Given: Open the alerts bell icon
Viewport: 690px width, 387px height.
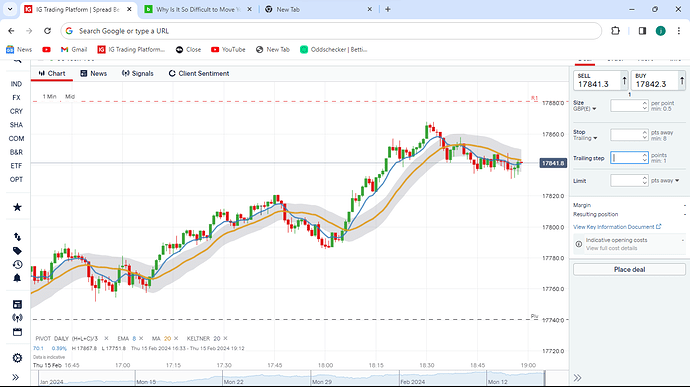Looking at the screenshot, I should (x=17, y=278).
